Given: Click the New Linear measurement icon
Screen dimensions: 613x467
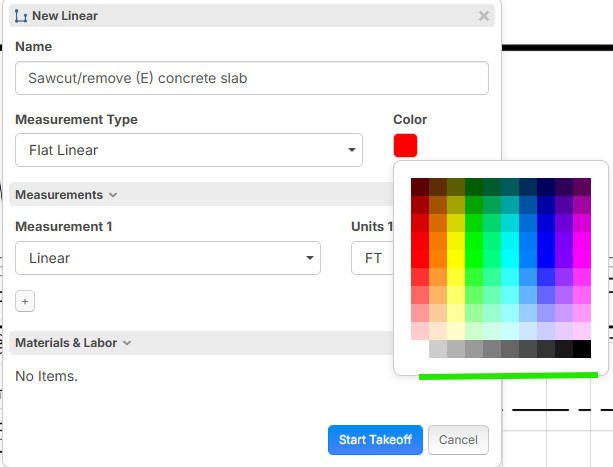Looking at the screenshot, I should point(21,16).
